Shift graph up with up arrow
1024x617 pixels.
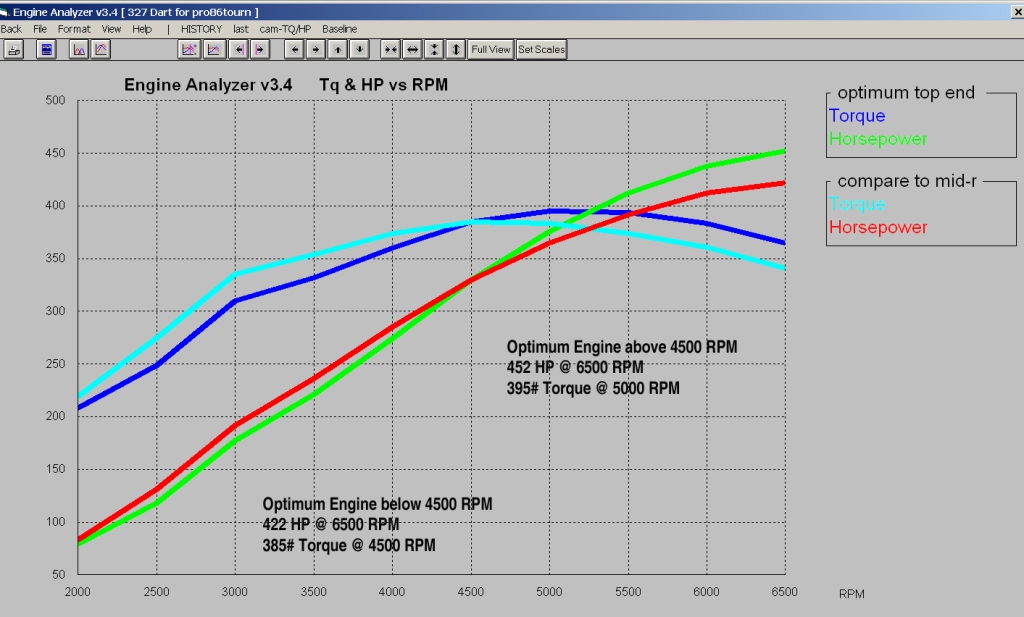pos(338,50)
